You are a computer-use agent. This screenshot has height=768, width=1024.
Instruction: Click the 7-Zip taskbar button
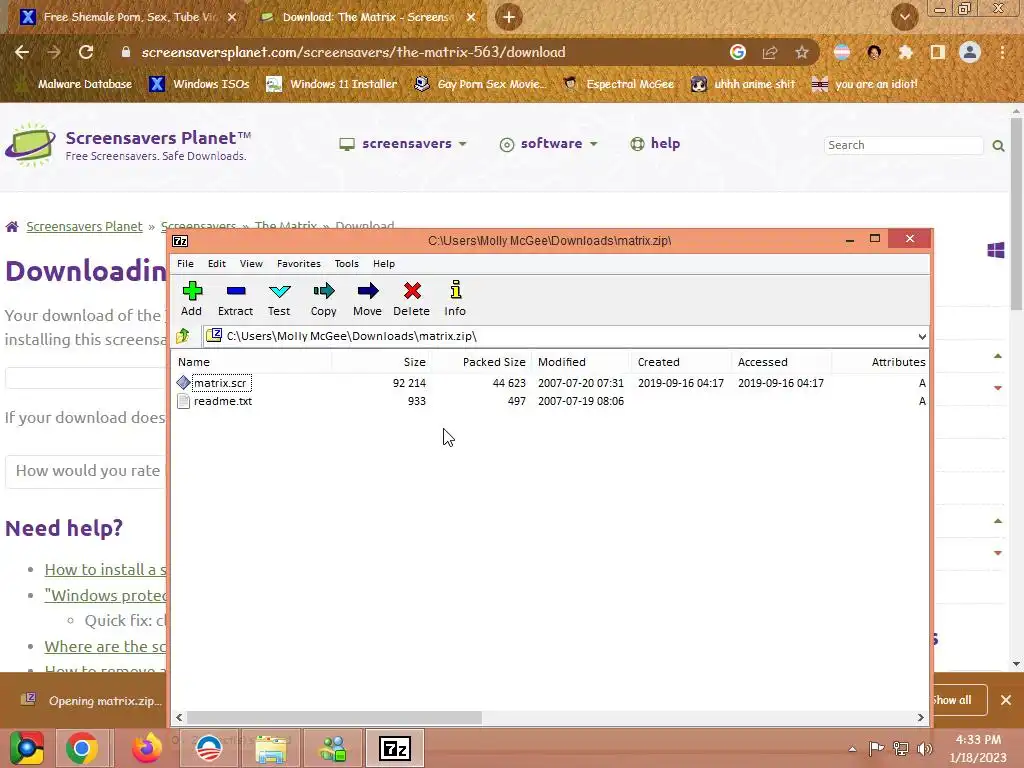(x=394, y=748)
